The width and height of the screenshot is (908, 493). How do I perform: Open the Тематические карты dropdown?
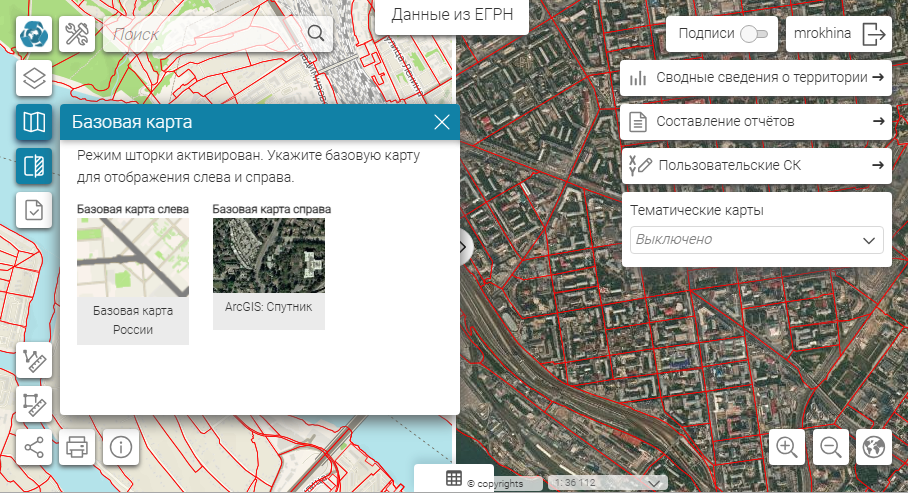click(756, 240)
